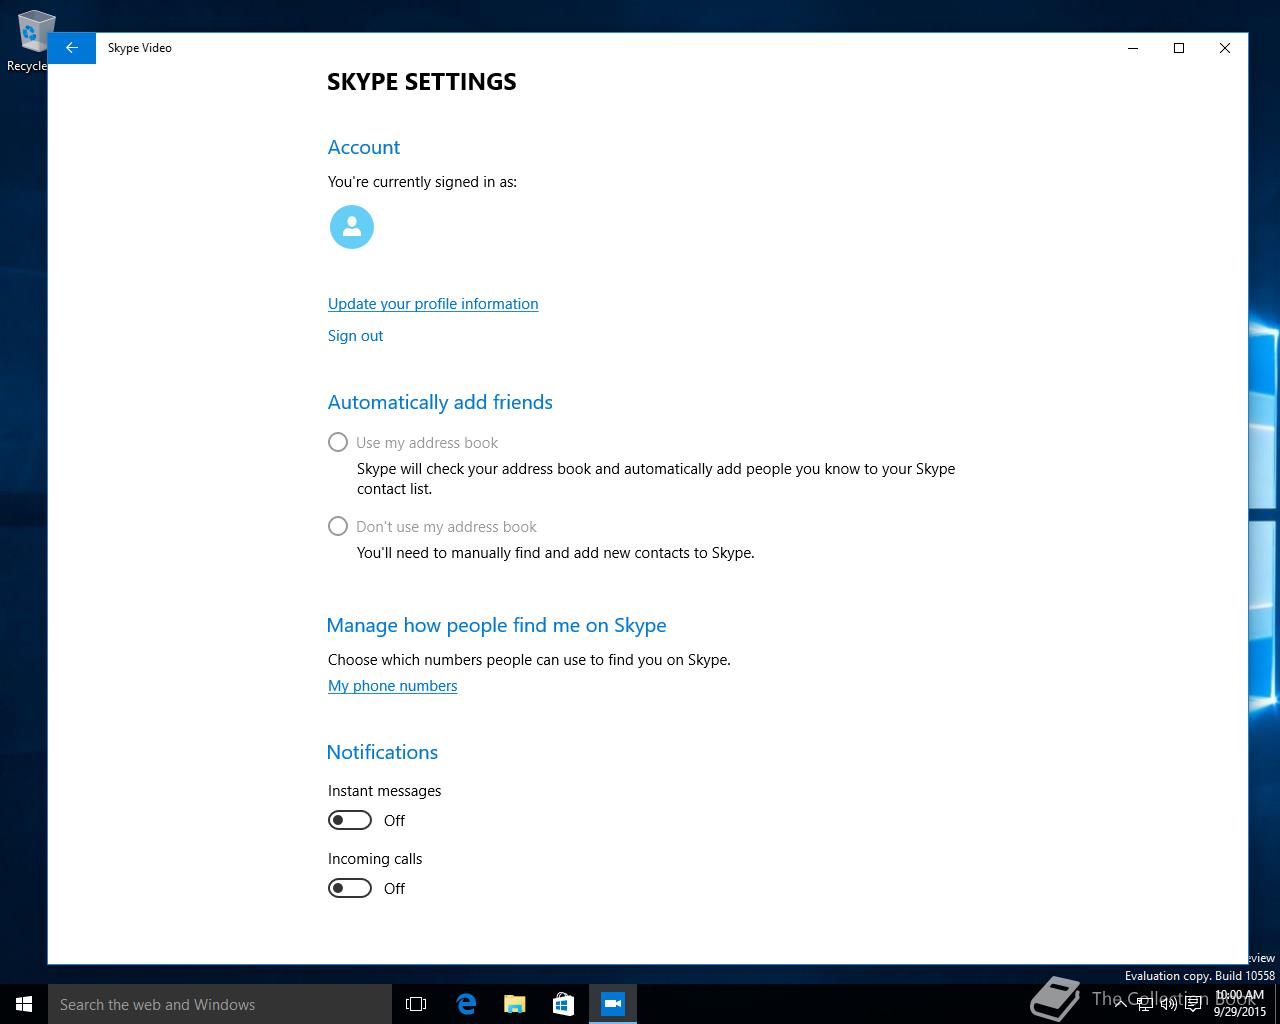The height and width of the screenshot is (1024, 1280).
Task: Launch Microsoft Edge from the taskbar
Action: pyautogui.click(x=466, y=1004)
